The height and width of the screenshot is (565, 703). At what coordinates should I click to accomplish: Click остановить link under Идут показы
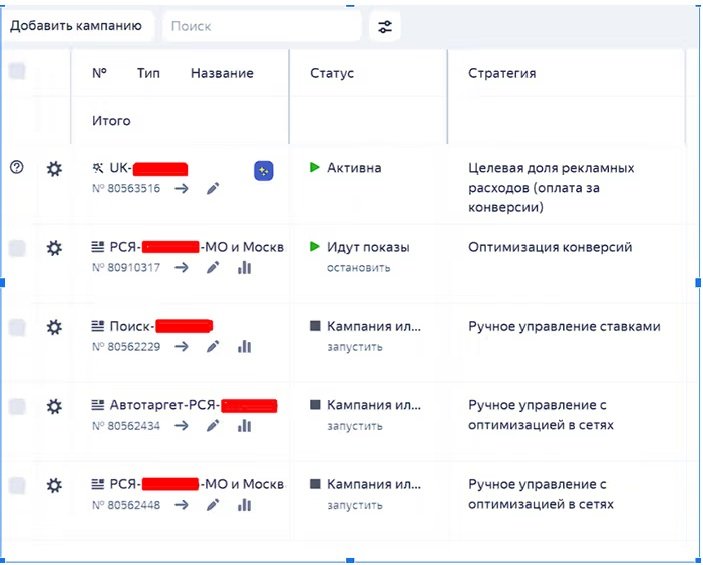pyautogui.click(x=359, y=268)
